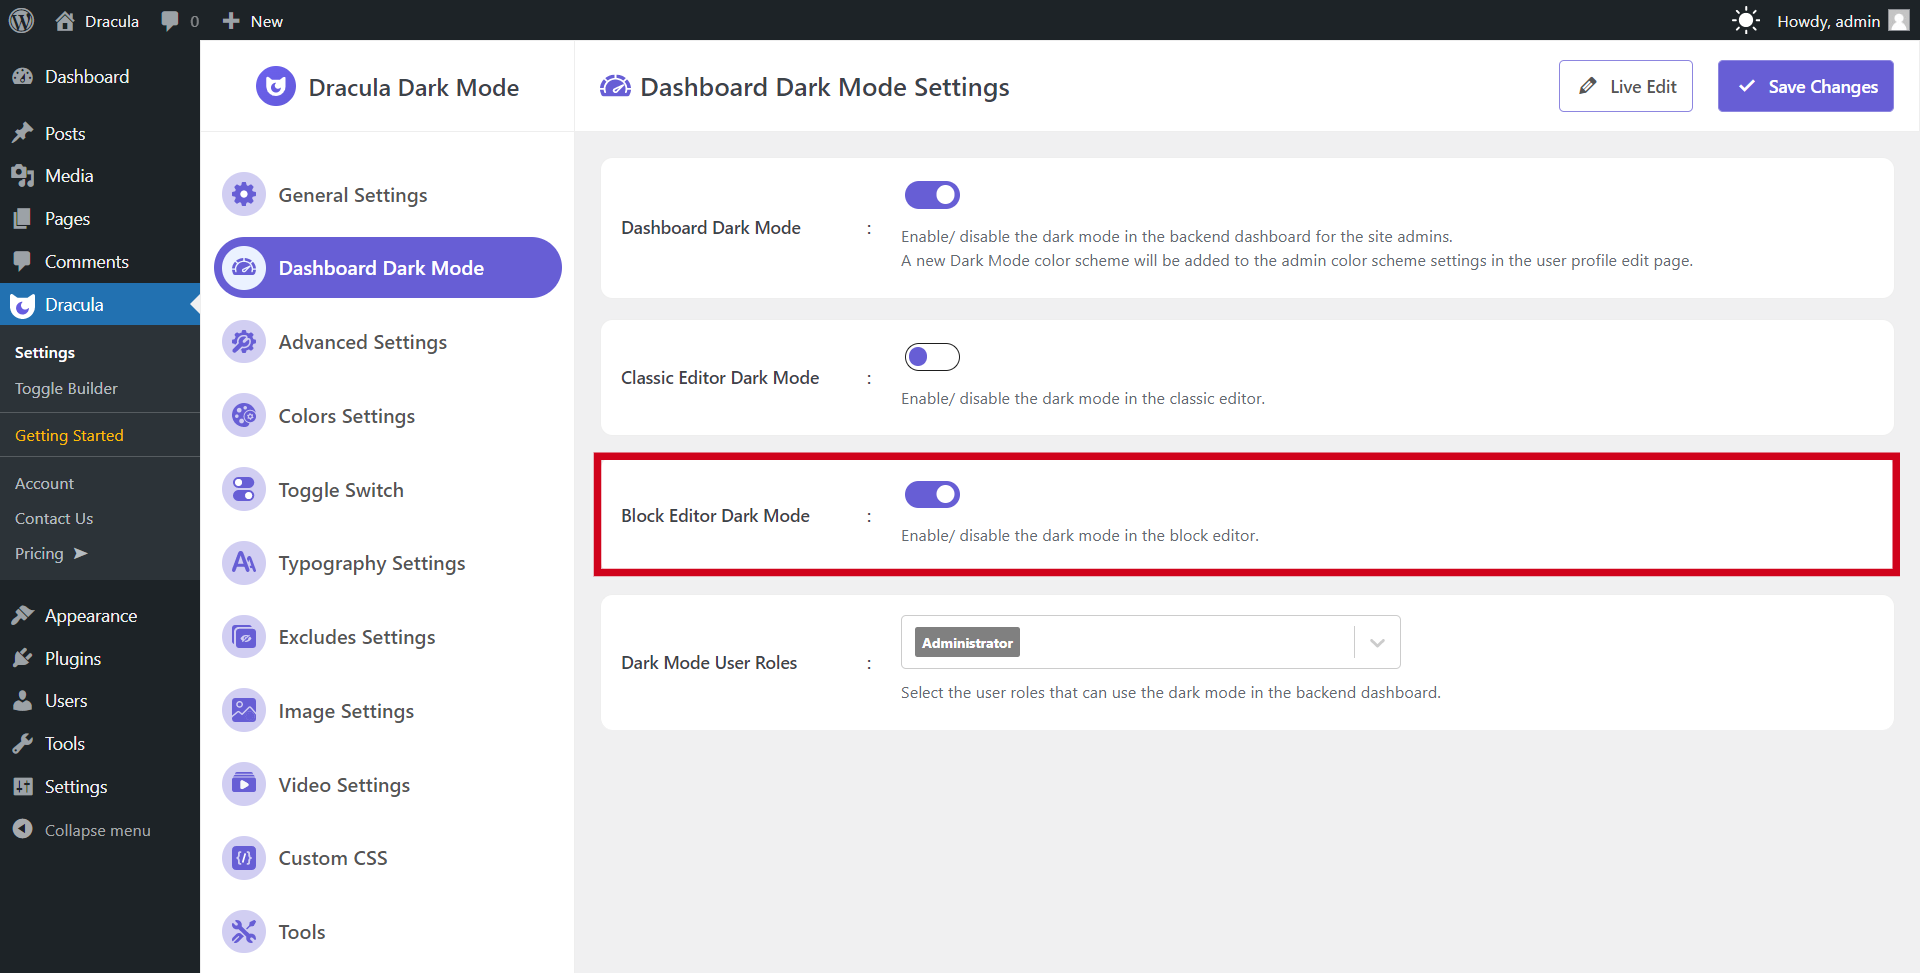Click the WordPress Settings sliders icon

tap(22, 787)
